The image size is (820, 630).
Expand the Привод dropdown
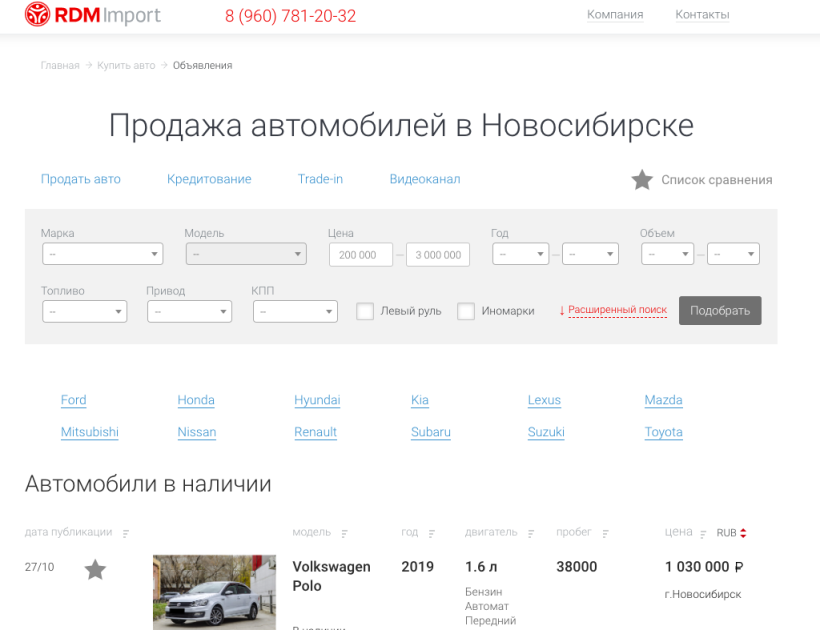[x=189, y=312]
